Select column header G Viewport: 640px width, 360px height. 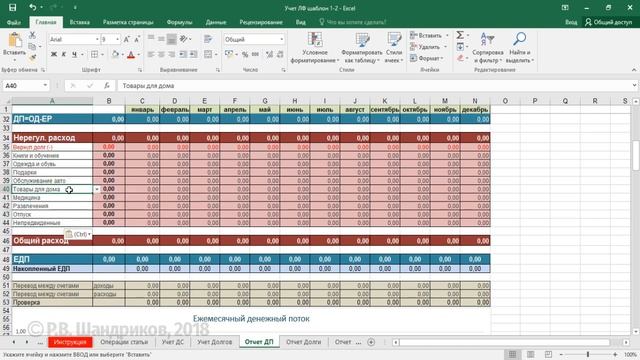click(x=265, y=100)
